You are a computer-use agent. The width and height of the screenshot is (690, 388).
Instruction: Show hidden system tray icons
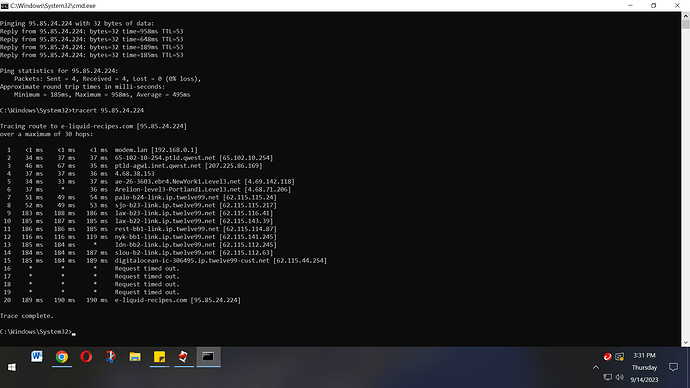click(x=595, y=367)
